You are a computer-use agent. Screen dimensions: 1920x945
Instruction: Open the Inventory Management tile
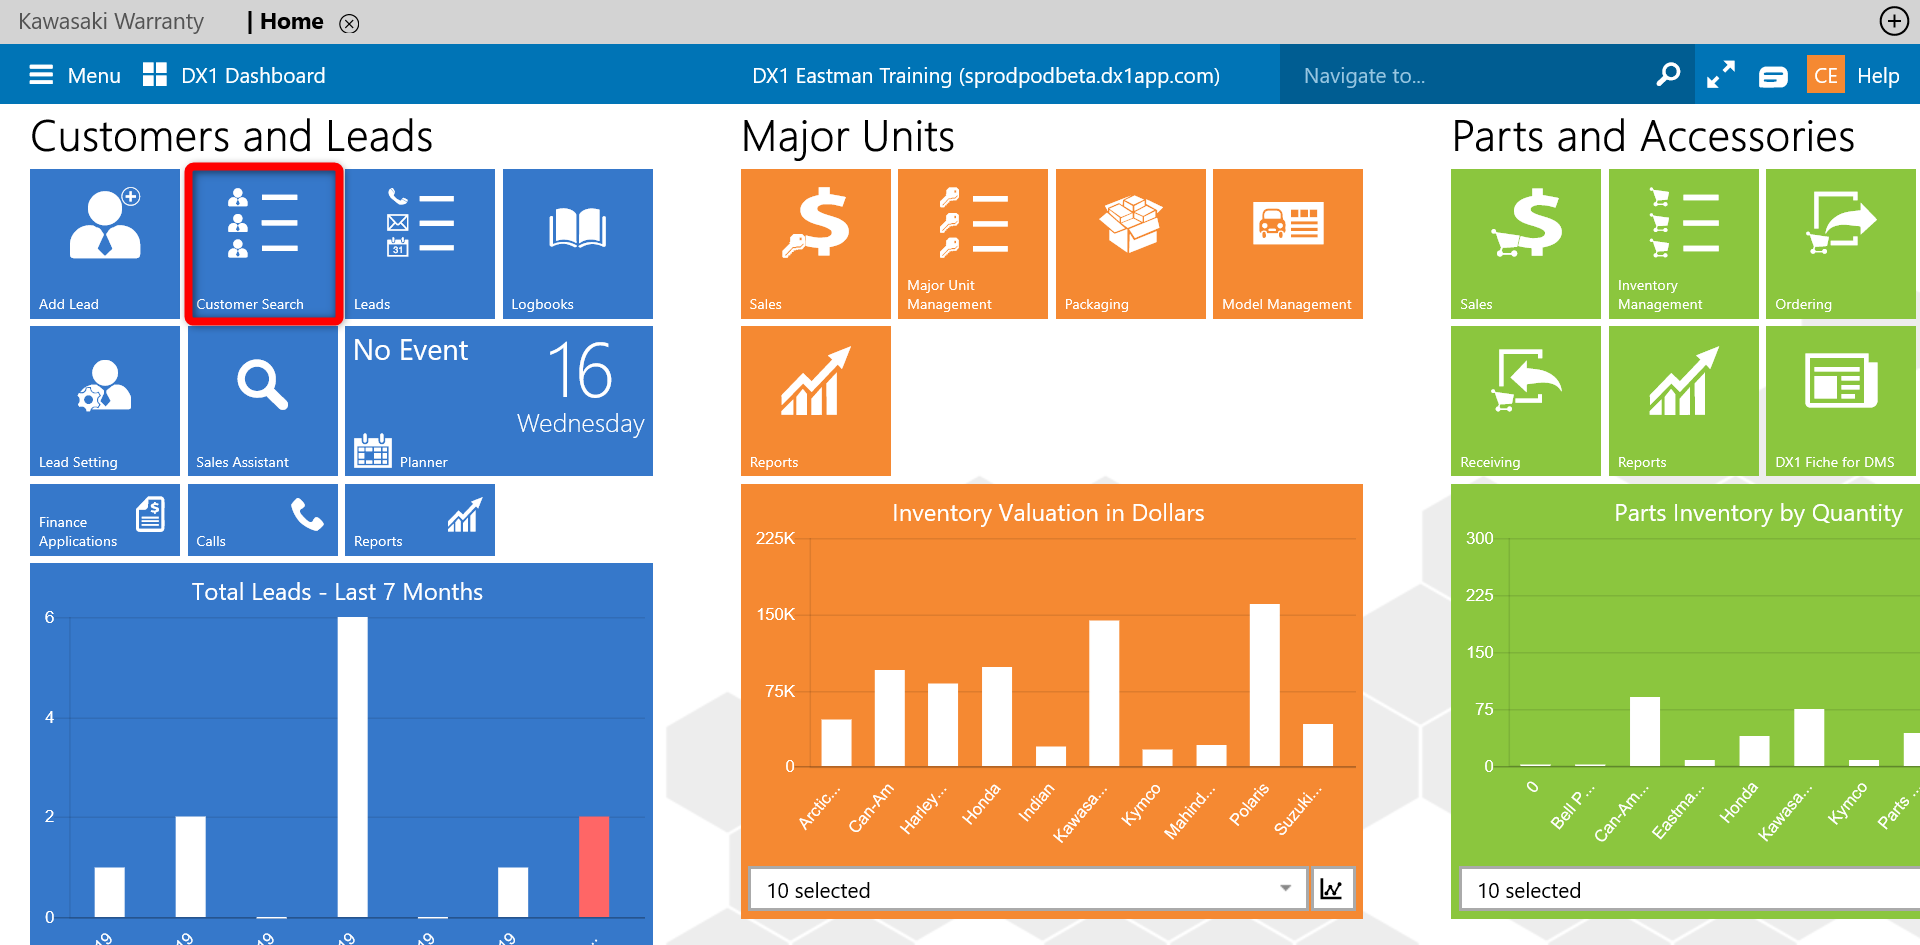pyautogui.click(x=1684, y=244)
